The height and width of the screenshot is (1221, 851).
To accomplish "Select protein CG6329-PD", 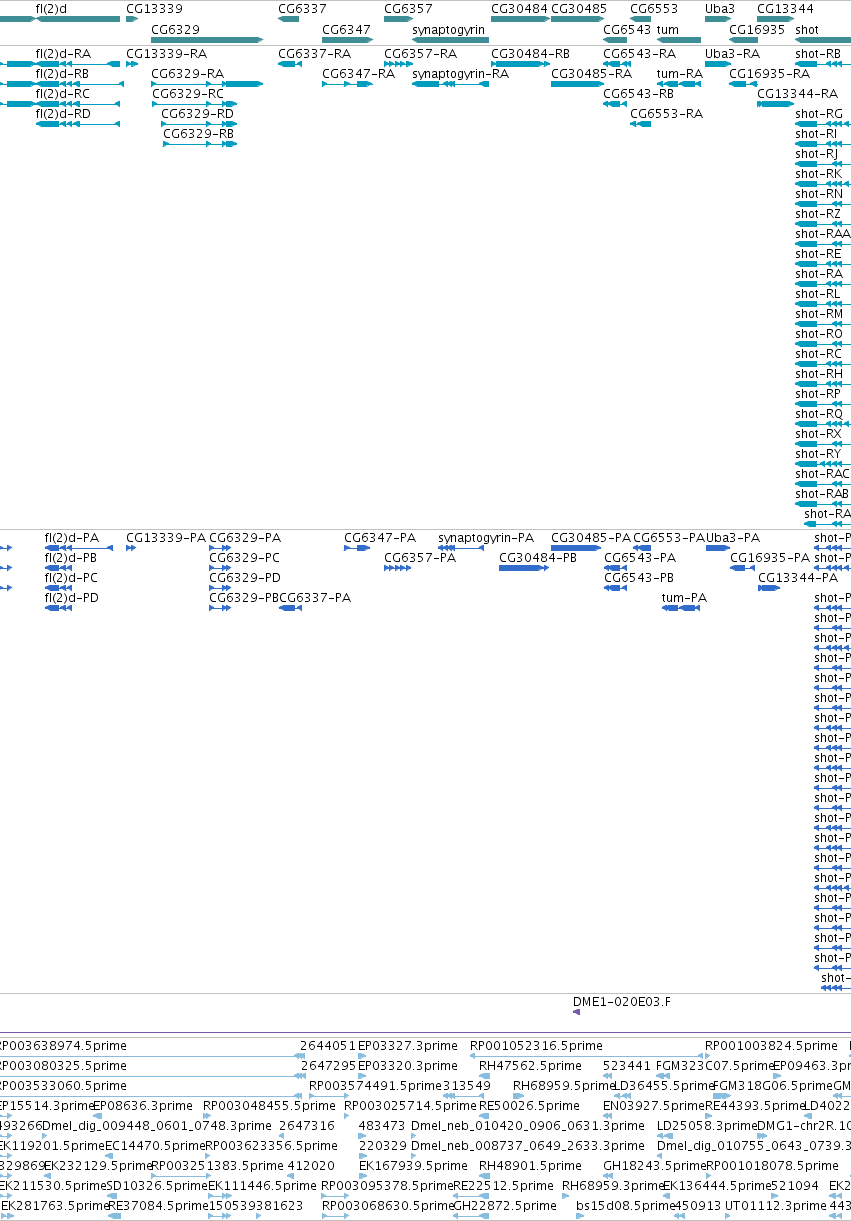I will click(245, 578).
